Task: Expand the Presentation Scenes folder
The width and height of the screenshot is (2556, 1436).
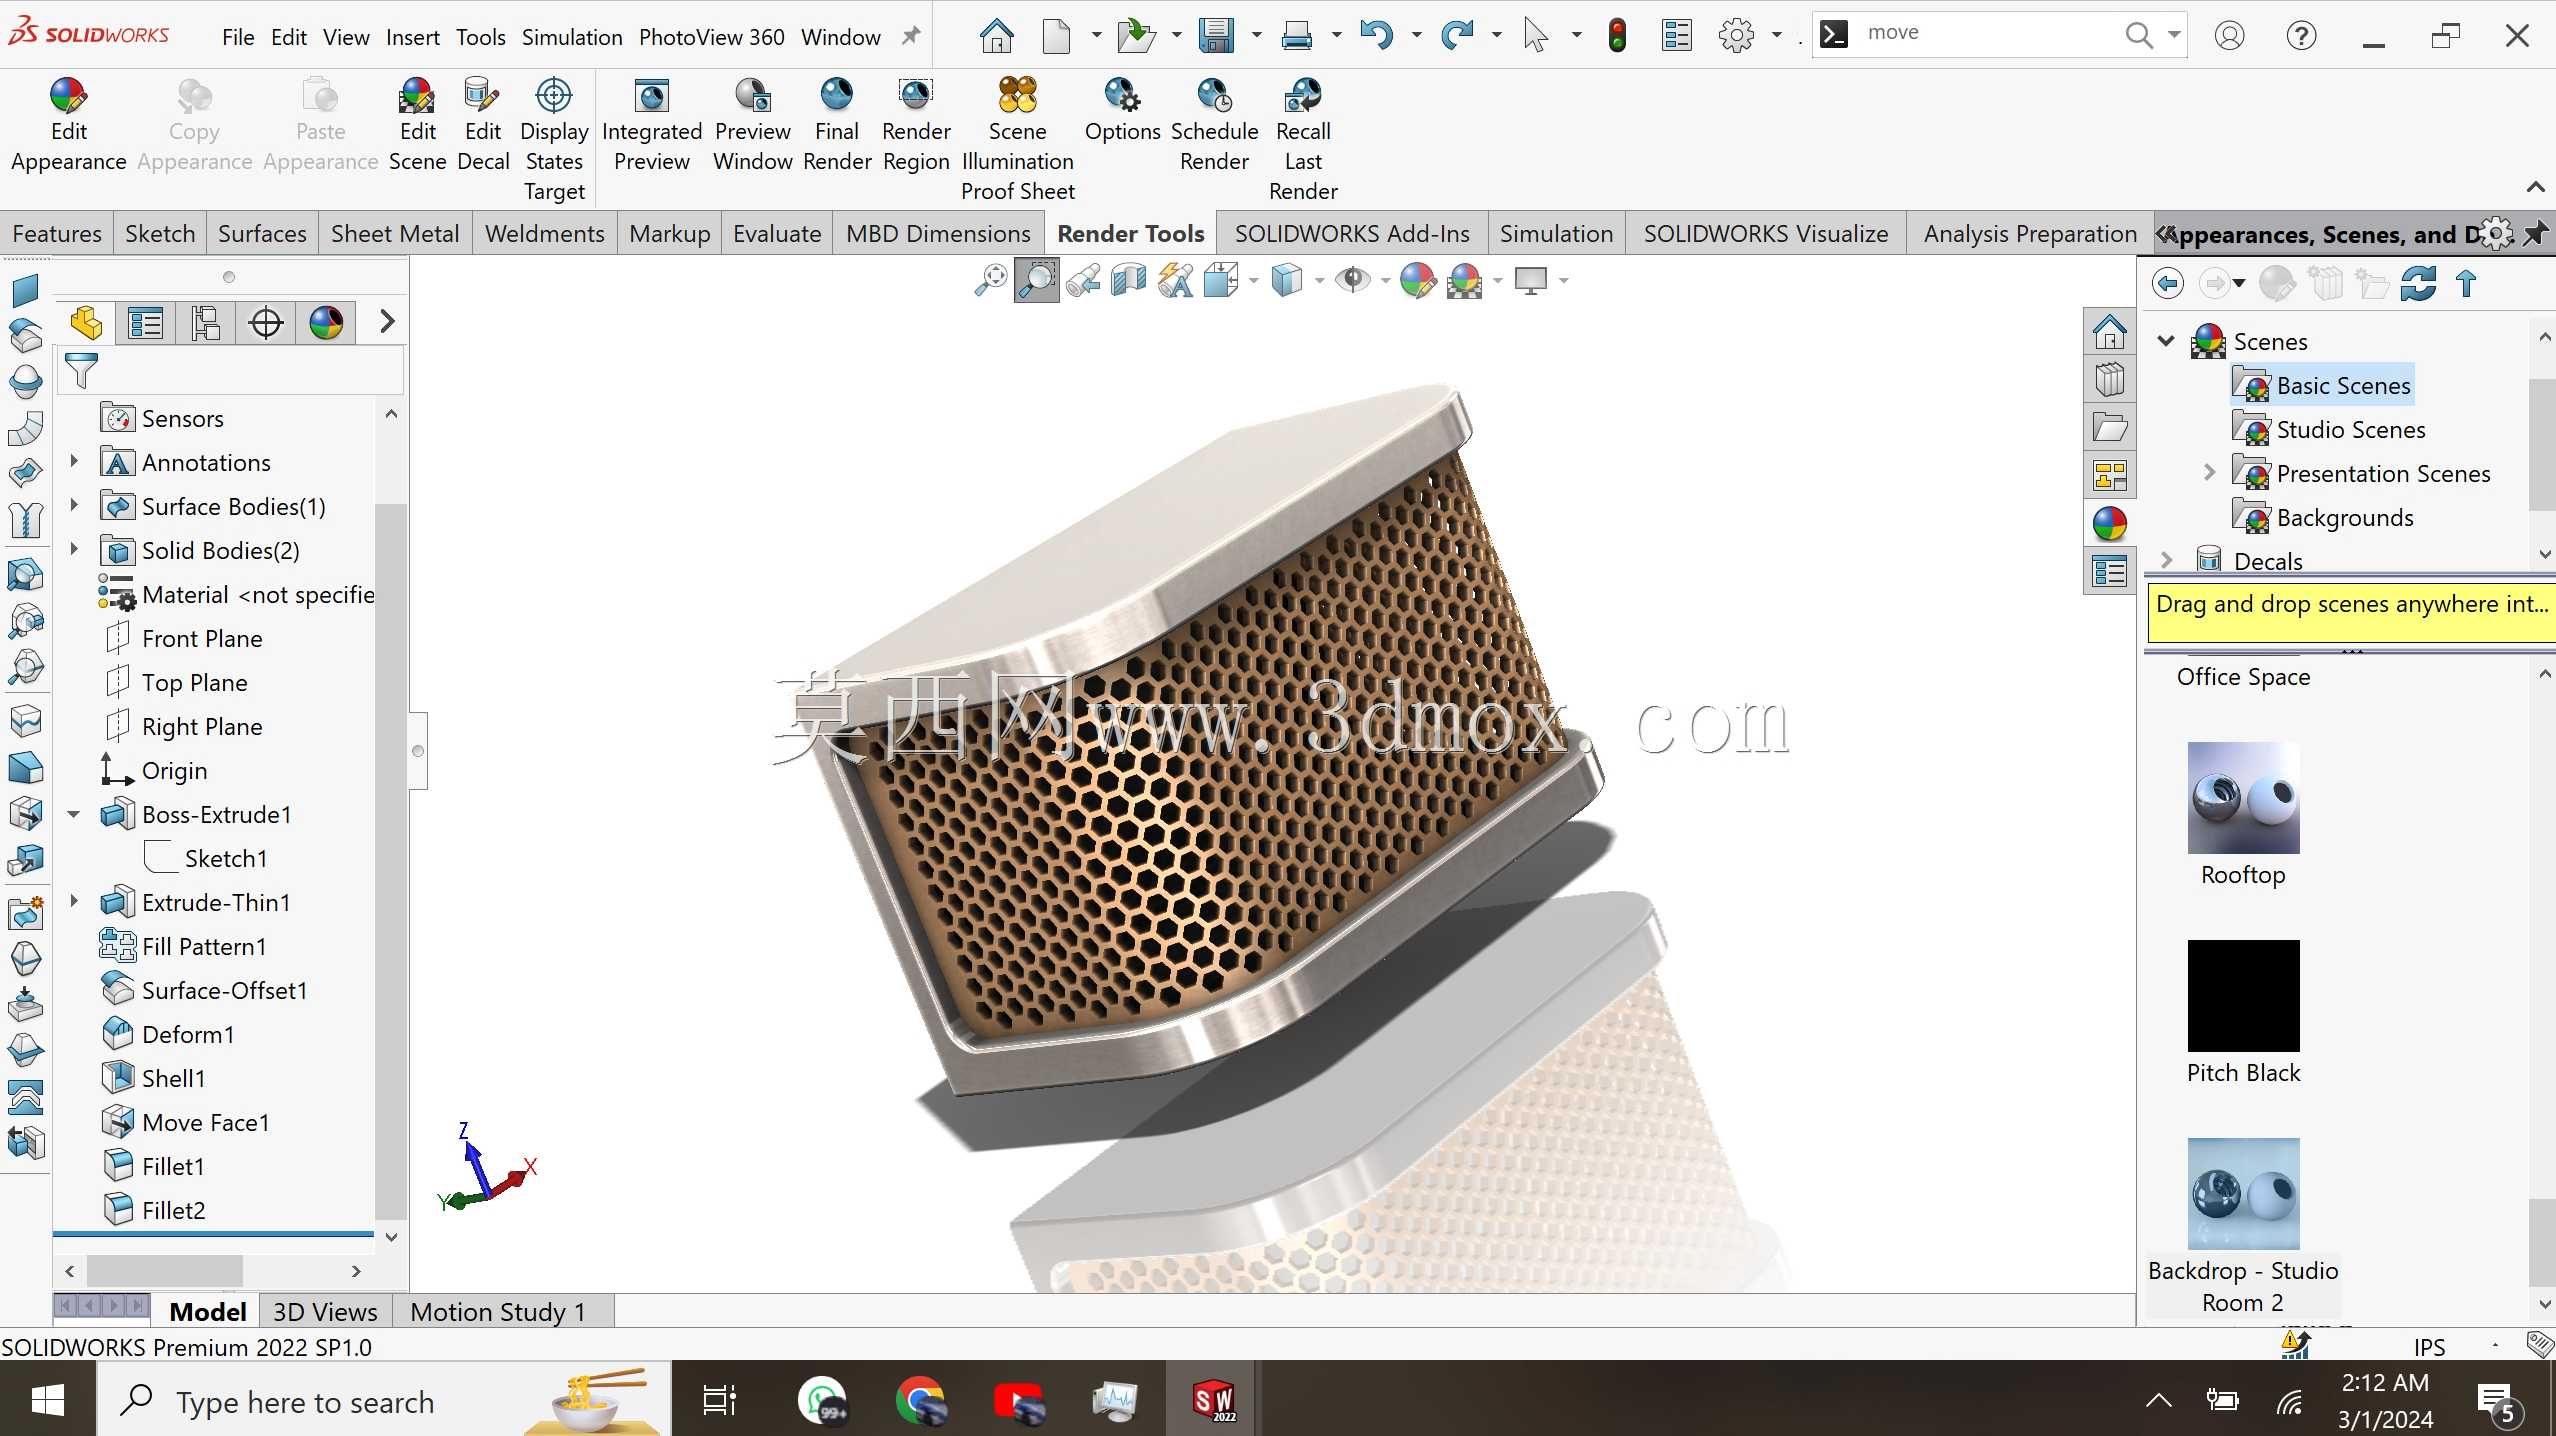Action: click(2210, 472)
